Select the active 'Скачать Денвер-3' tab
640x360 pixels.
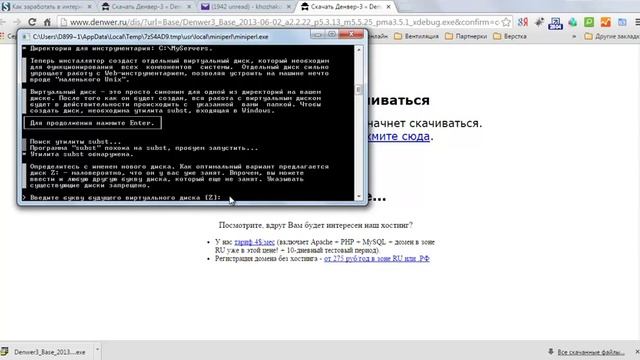click(345, 7)
